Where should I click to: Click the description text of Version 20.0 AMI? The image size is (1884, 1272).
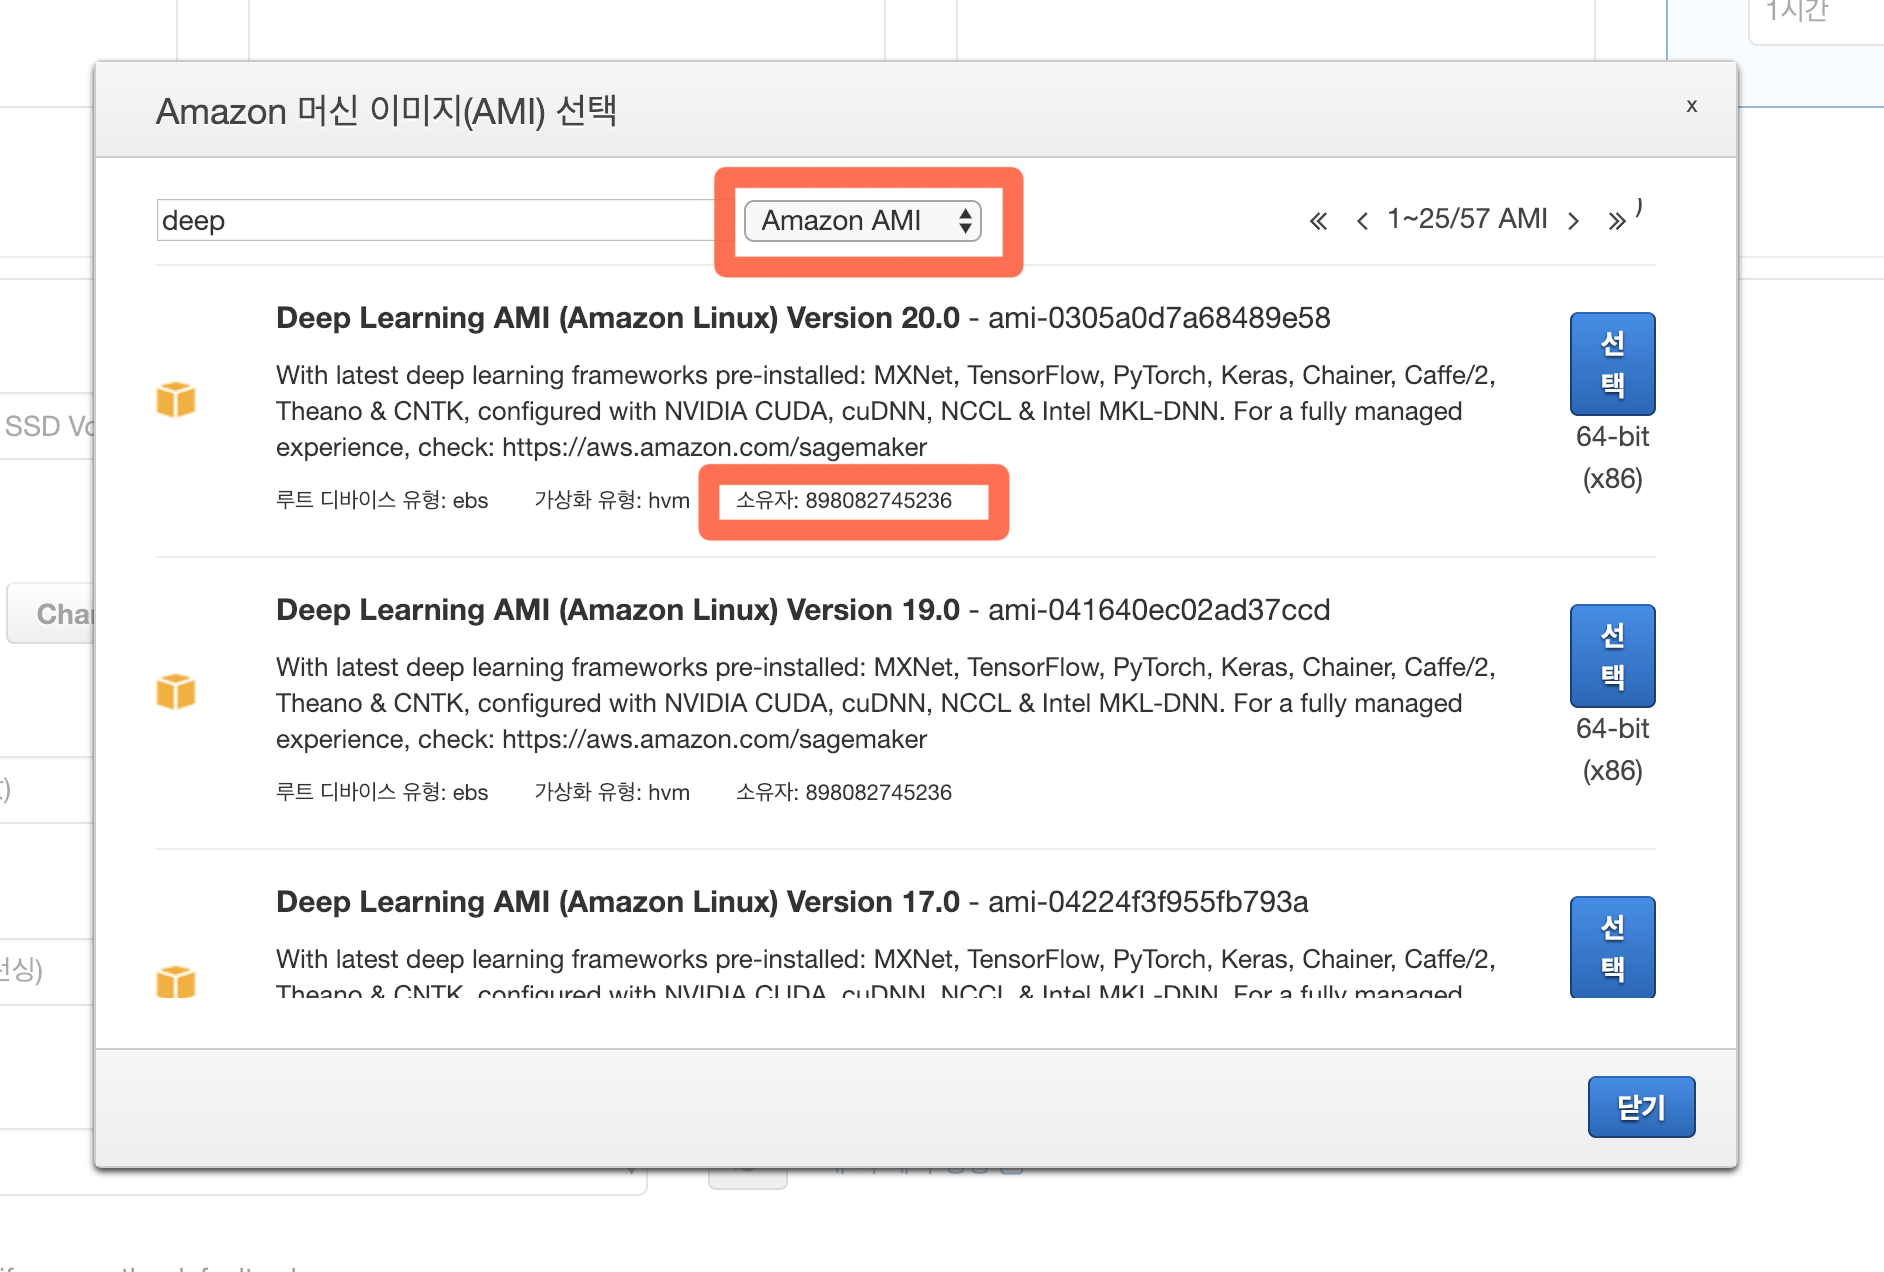(x=886, y=411)
